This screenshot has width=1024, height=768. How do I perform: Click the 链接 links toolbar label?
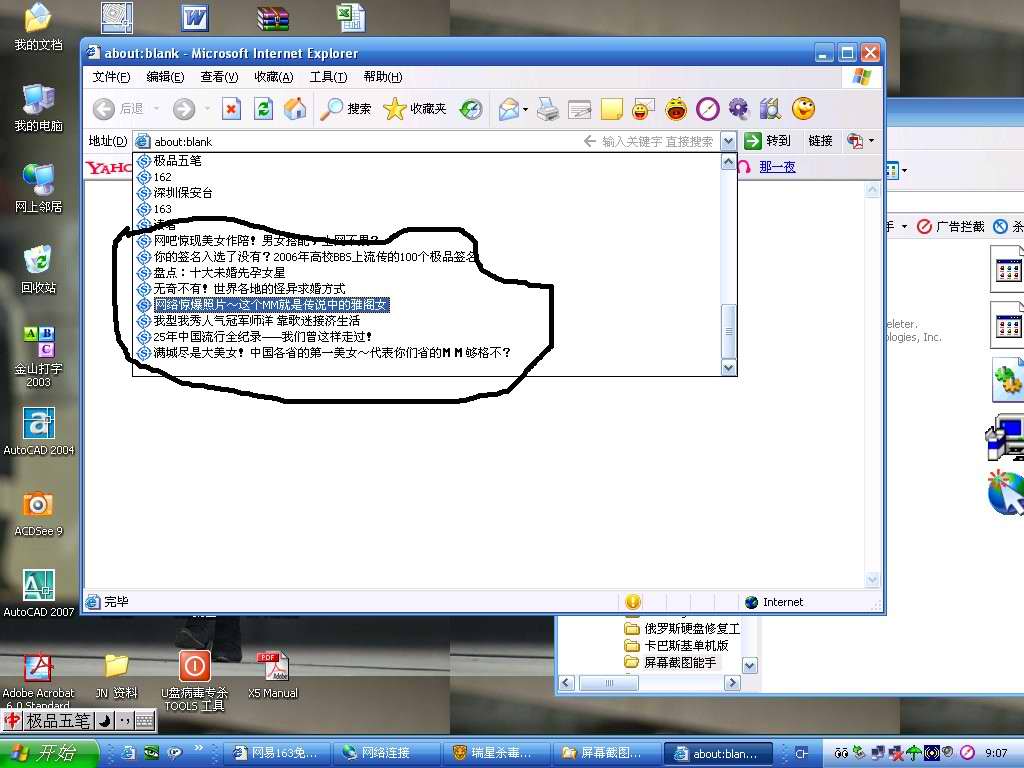(820, 140)
